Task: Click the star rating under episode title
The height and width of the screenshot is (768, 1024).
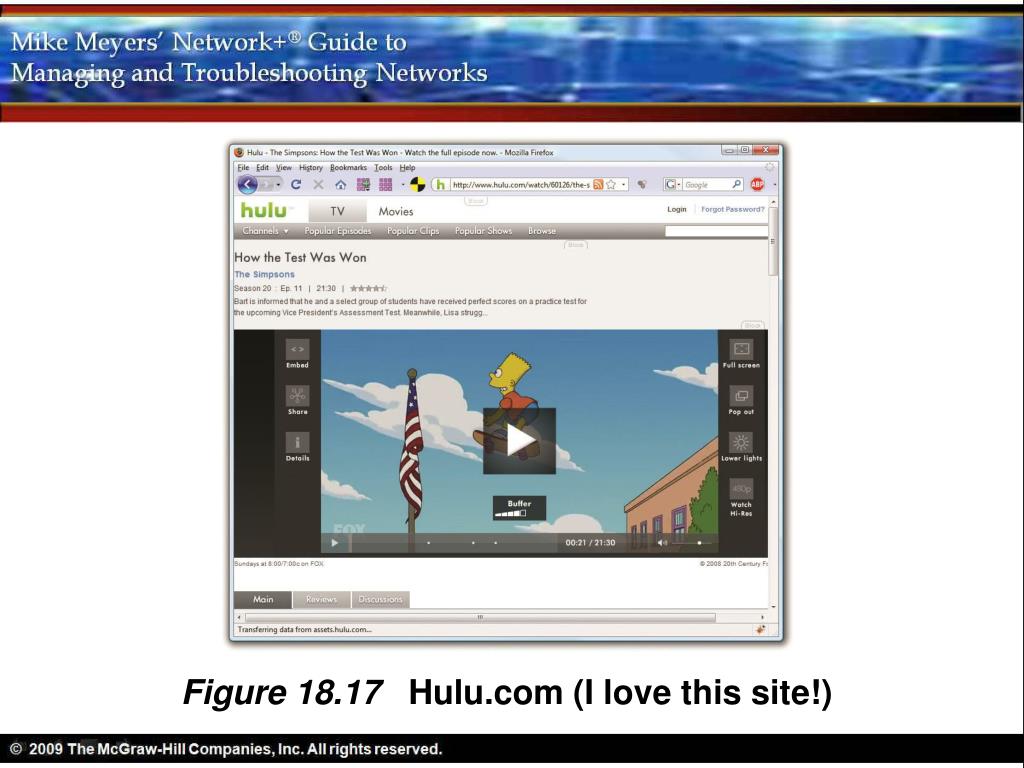Action: [368, 288]
